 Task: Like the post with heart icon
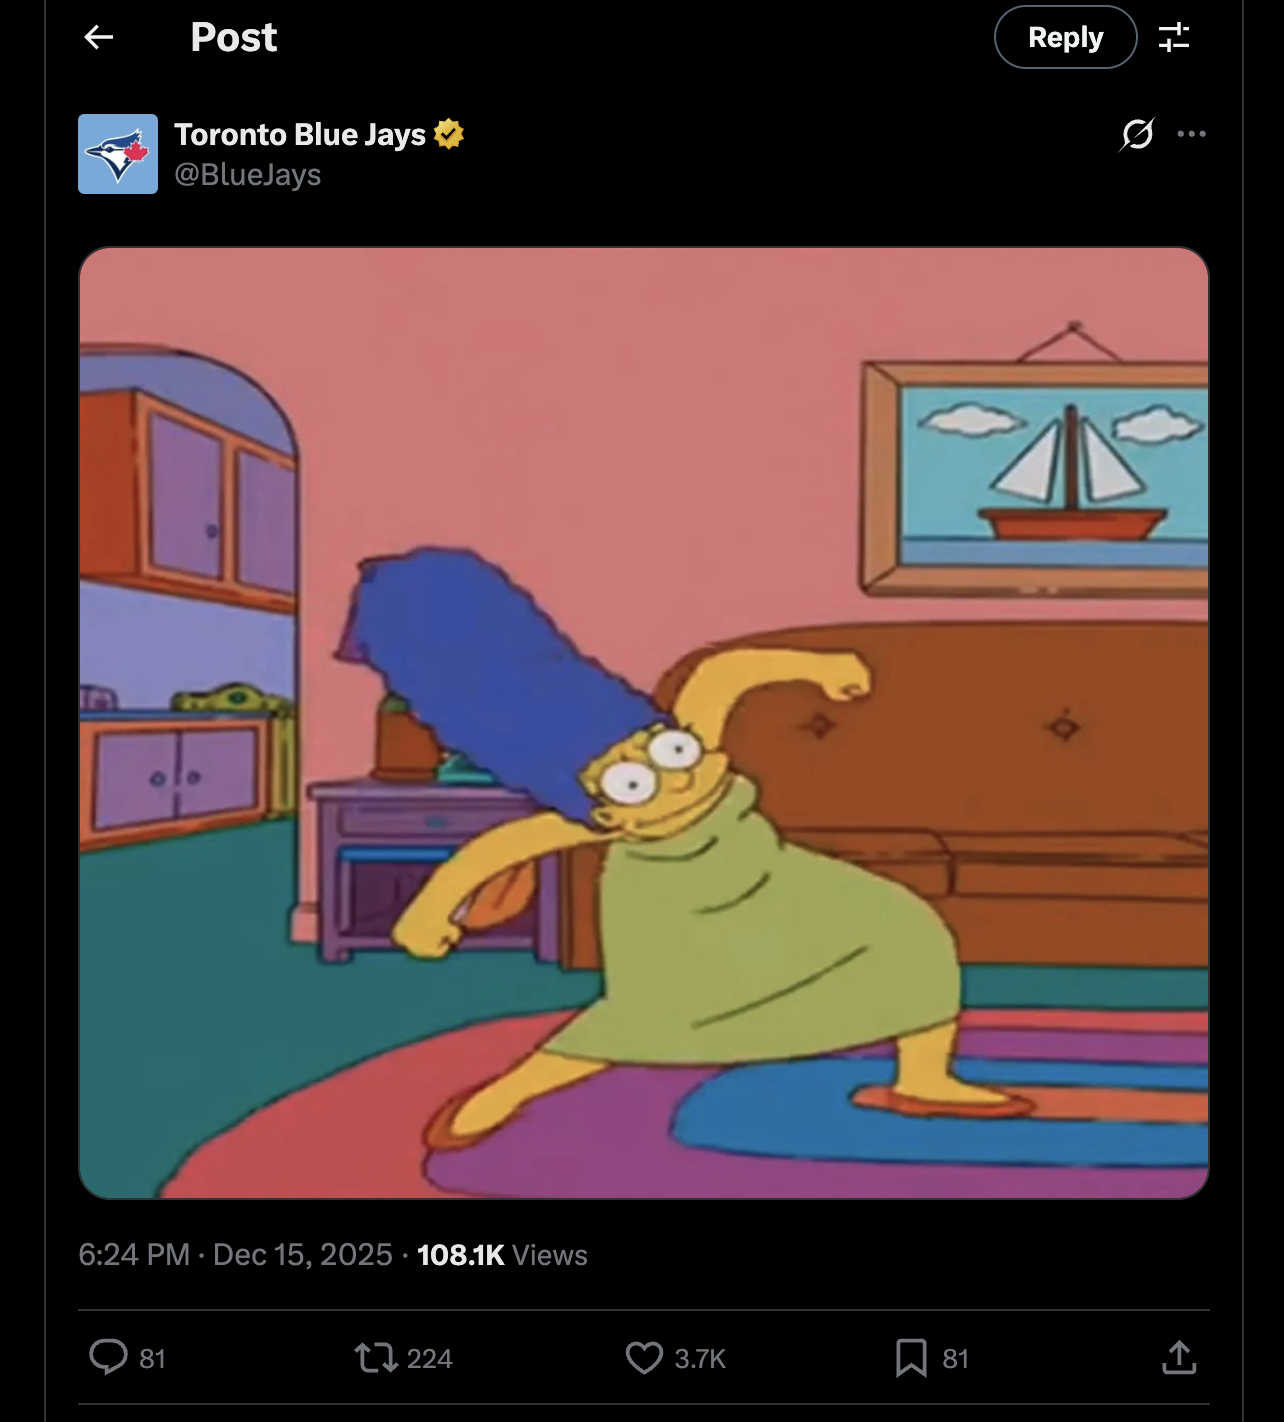click(x=644, y=1357)
